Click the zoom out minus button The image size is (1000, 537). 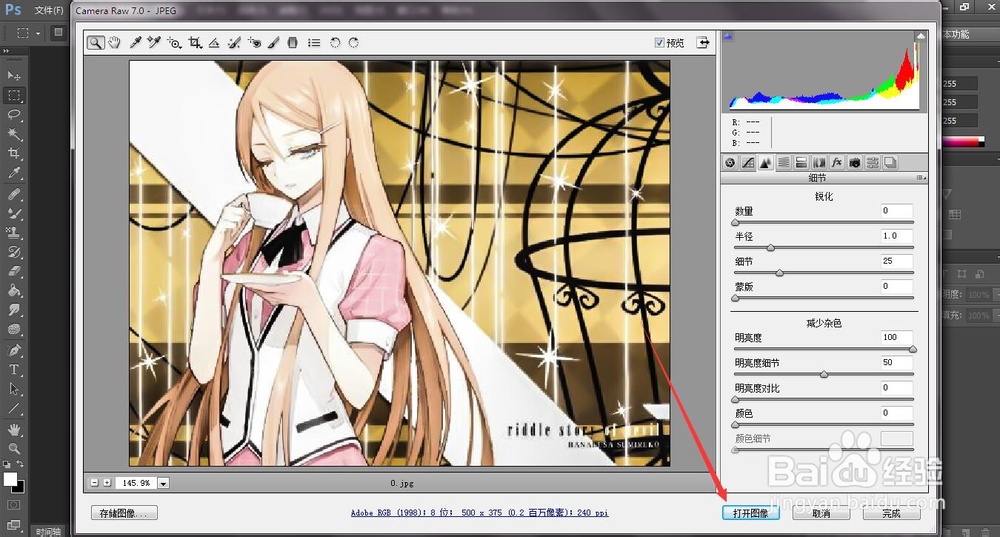tap(94, 483)
